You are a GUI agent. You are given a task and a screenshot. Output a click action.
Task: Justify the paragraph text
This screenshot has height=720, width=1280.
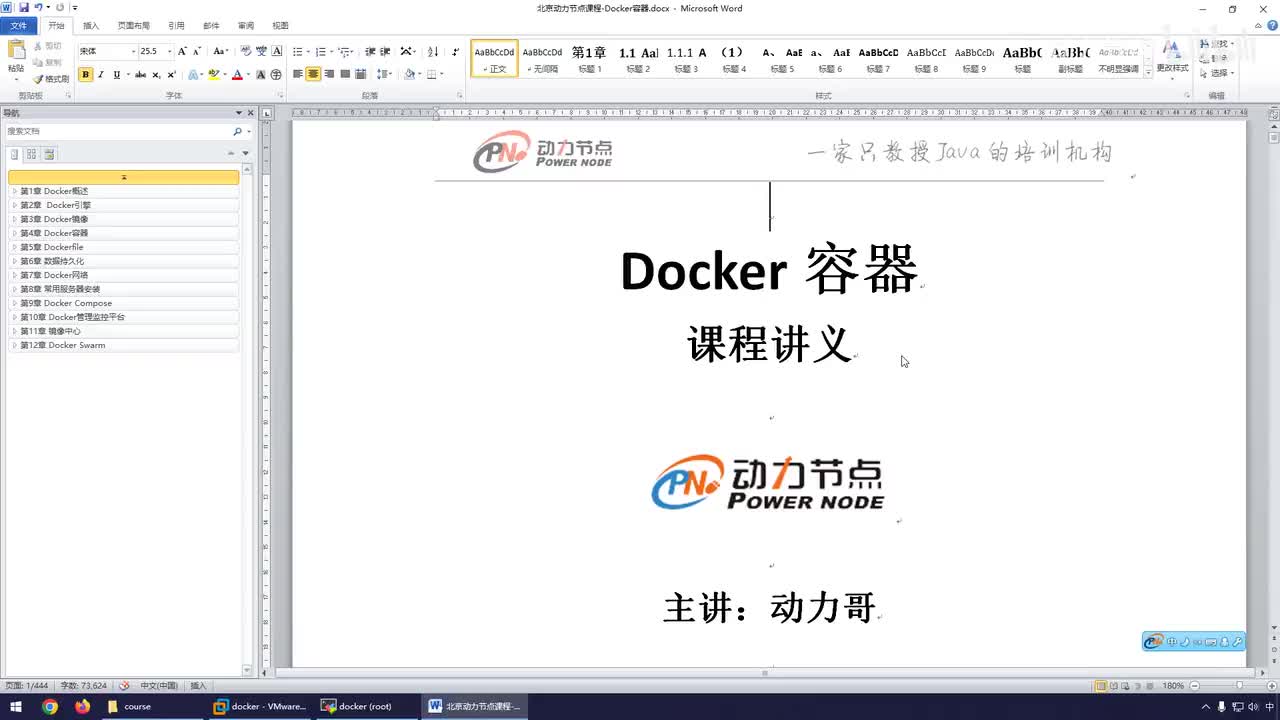345,75
